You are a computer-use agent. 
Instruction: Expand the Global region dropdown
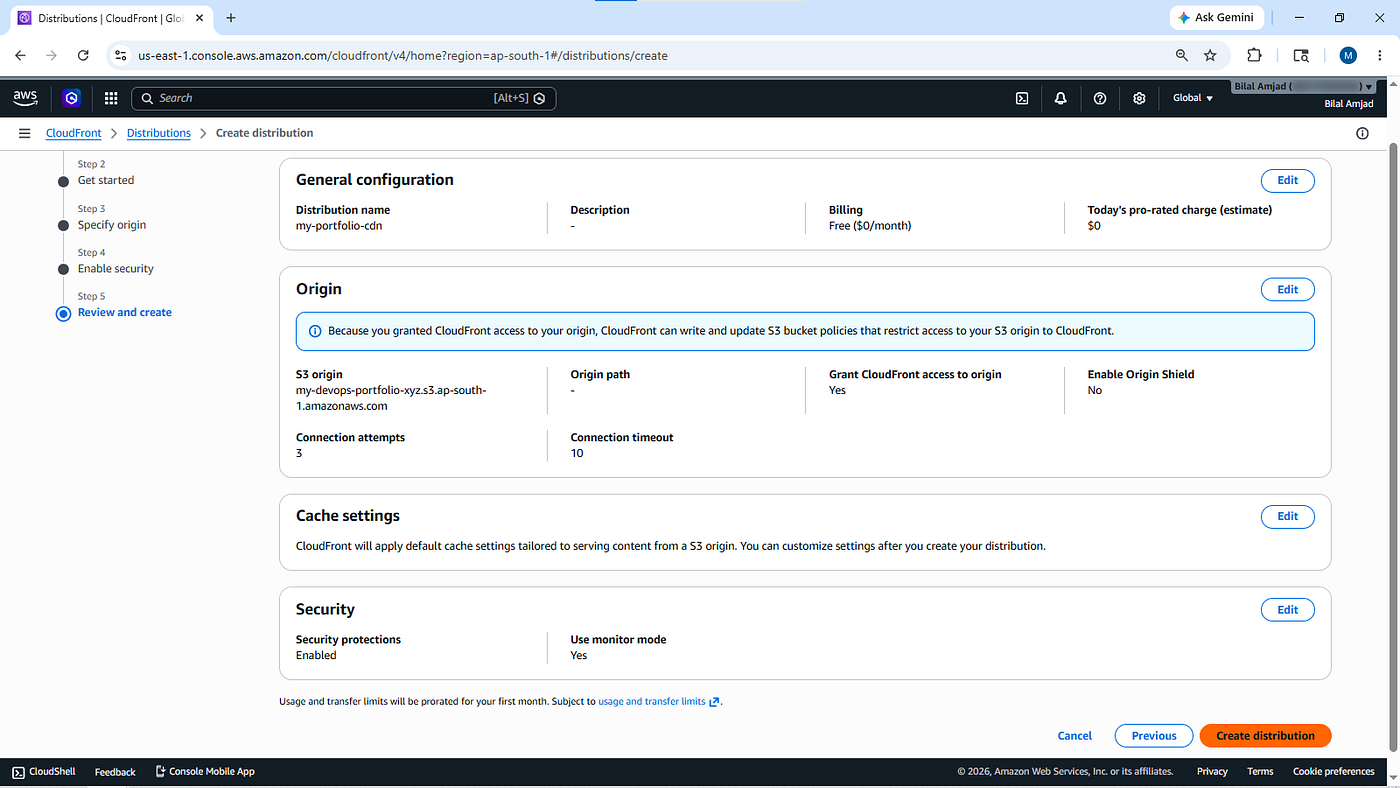1193,98
